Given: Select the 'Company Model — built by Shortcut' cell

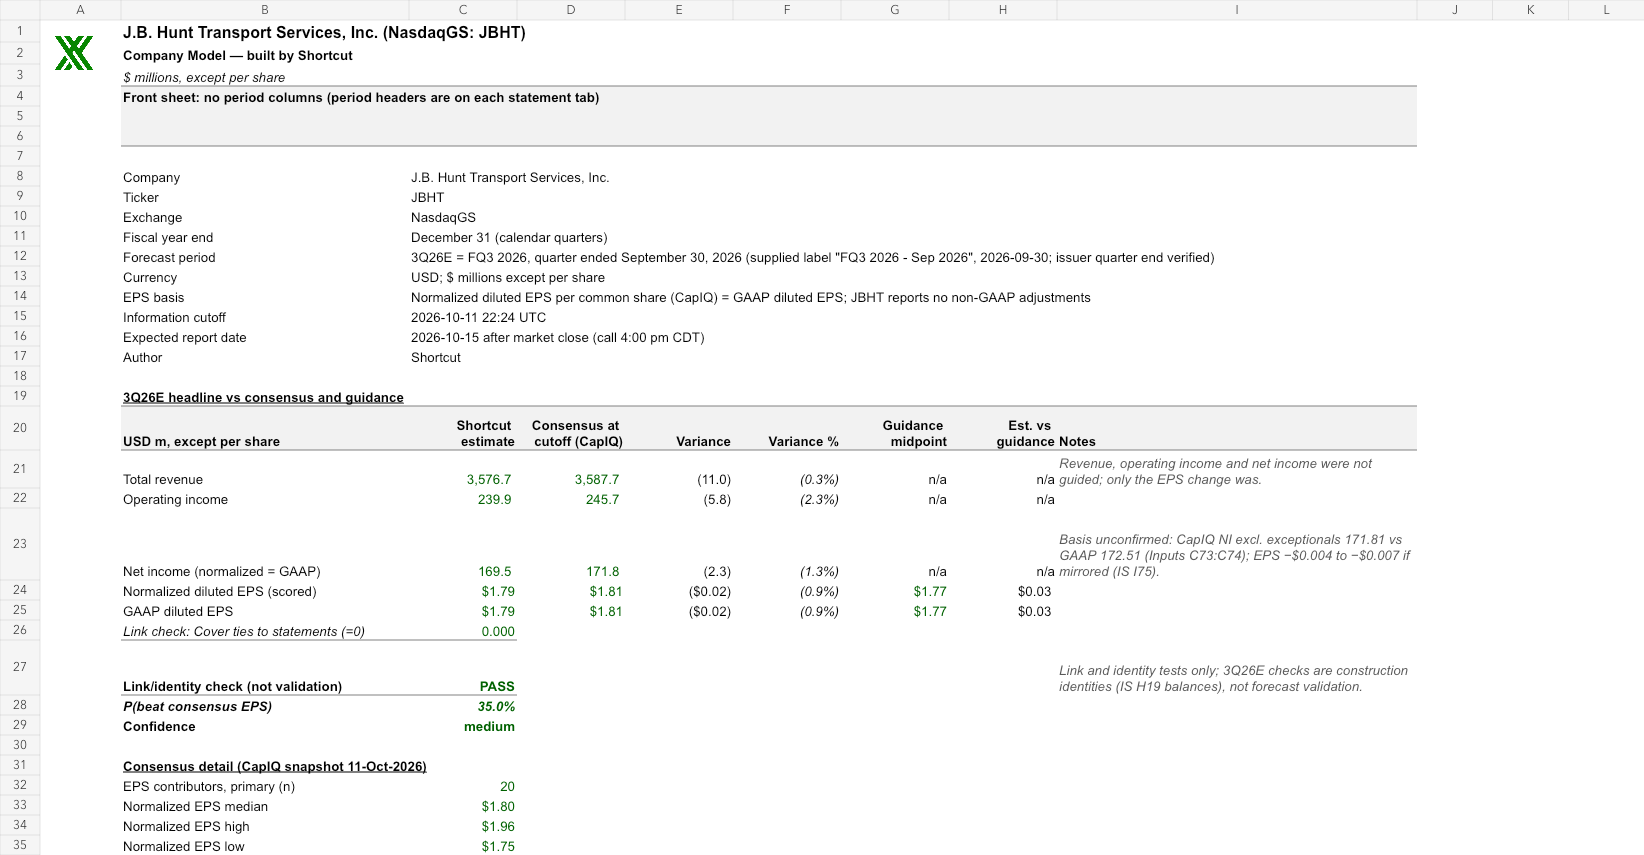Looking at the screenshot, I should (238, 56).
